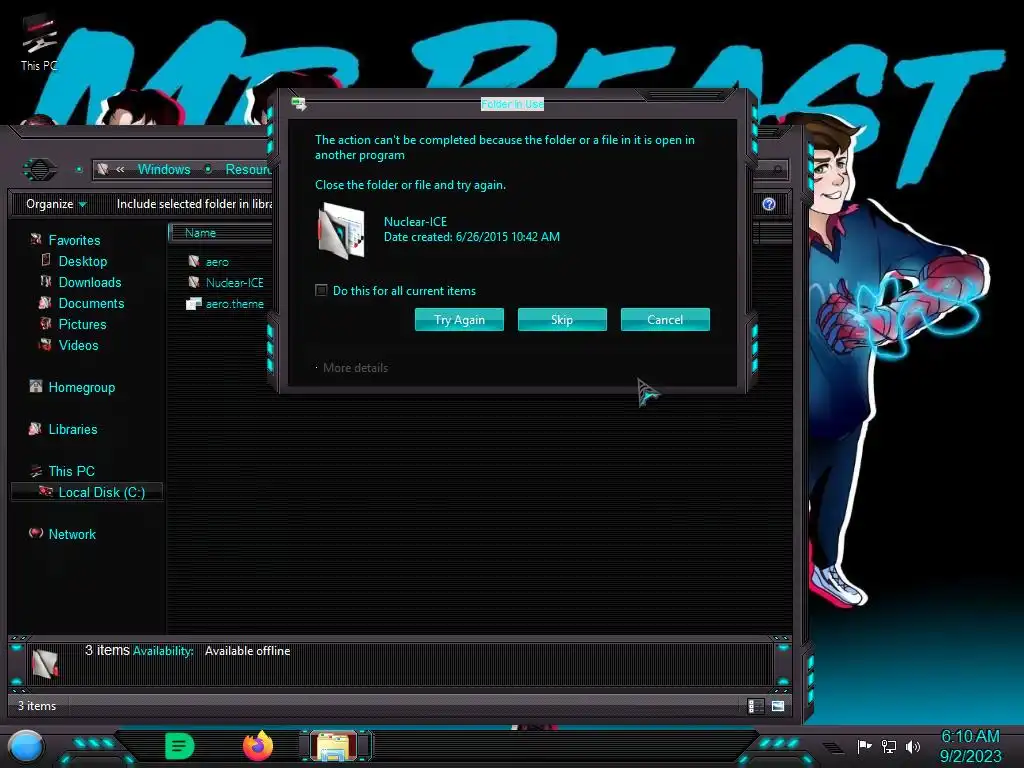Image resolution: width=1024 pixels, height=768 pixels.
Task: Click the dialog title bar transfer icon
Action: tap(298, 103)
